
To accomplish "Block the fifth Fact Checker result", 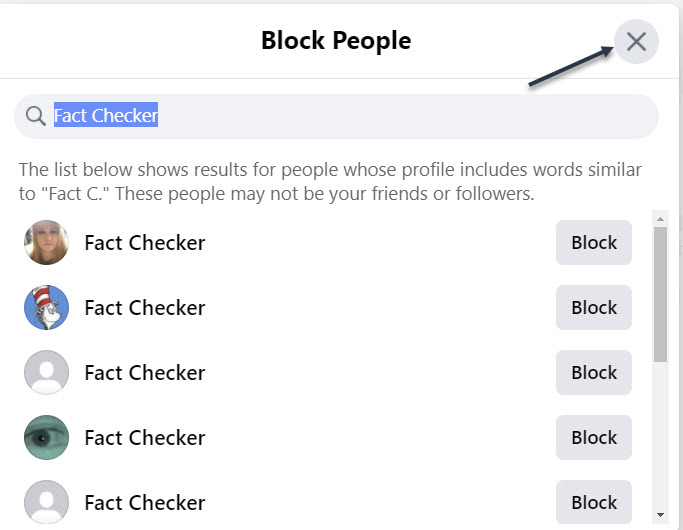I will [x=593, y=502].
